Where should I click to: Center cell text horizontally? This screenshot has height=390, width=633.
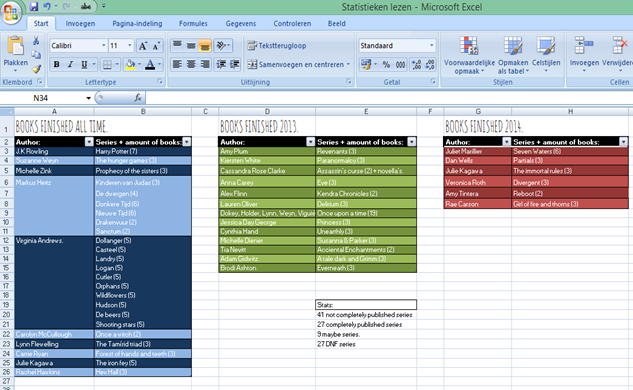(x=191, y=64)
